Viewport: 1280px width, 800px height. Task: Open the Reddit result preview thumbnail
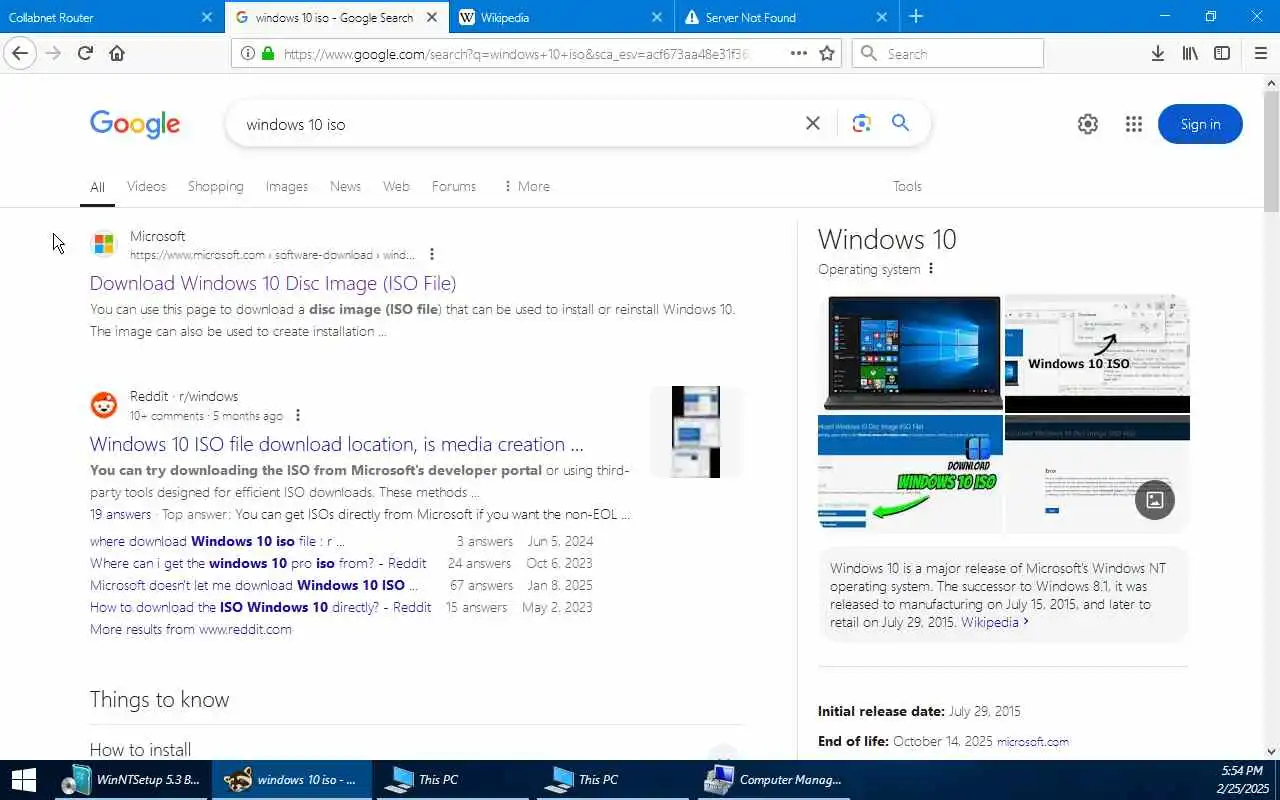(x=696, y=432)
